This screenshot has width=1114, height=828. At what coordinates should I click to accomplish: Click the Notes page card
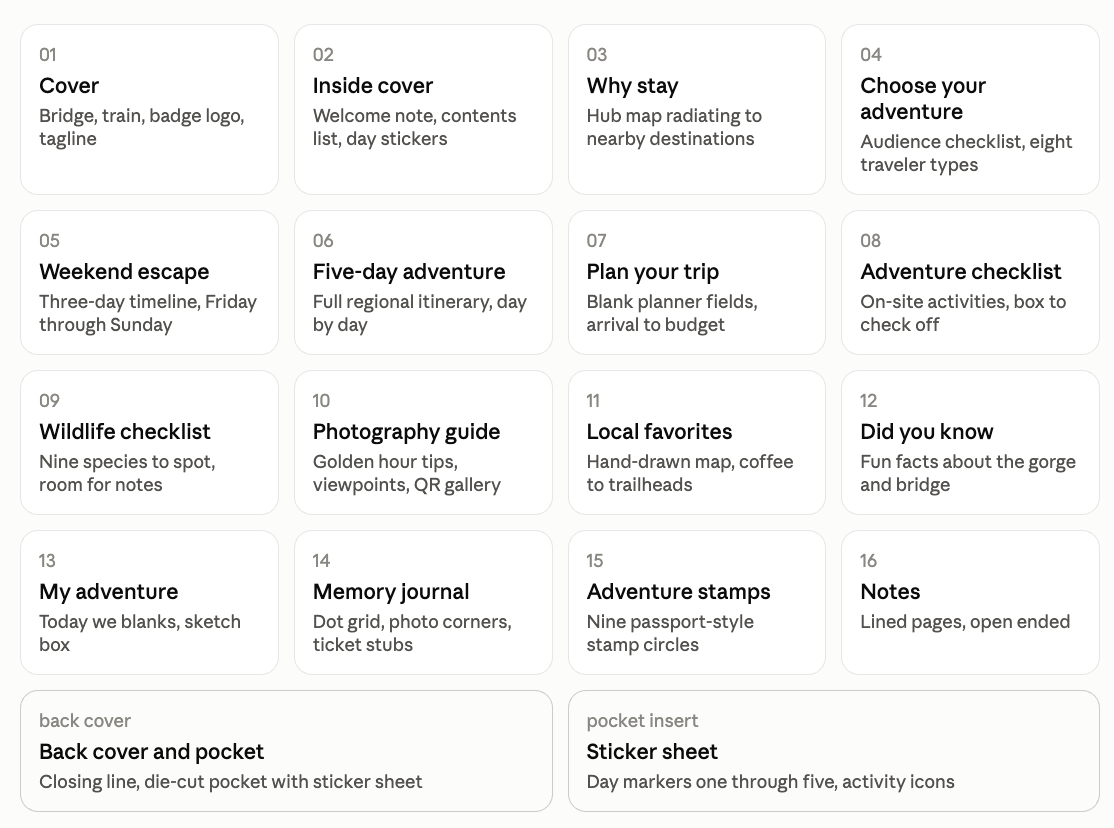(970, 602)
